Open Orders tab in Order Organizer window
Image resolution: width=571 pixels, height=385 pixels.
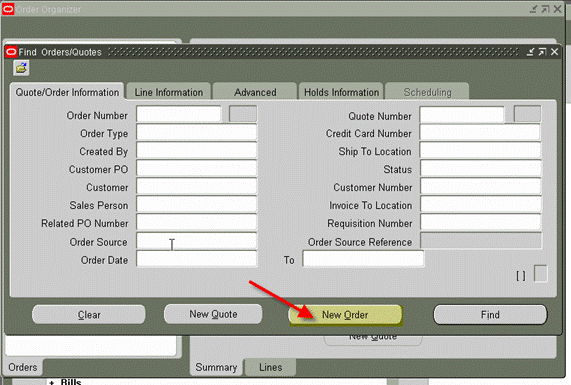click(x=23, y=367)
